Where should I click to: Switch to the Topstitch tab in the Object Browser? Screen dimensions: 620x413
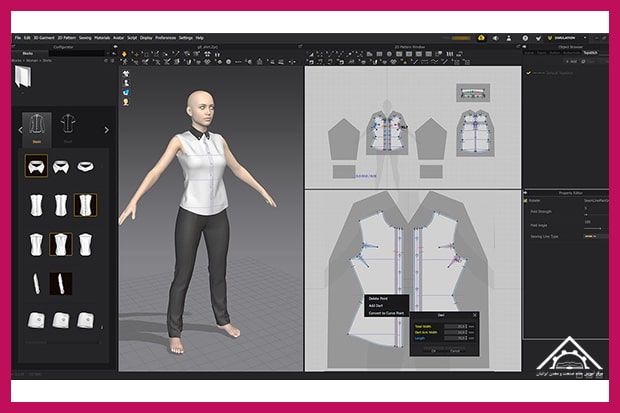pyautogui.click(x=590, y=53)
